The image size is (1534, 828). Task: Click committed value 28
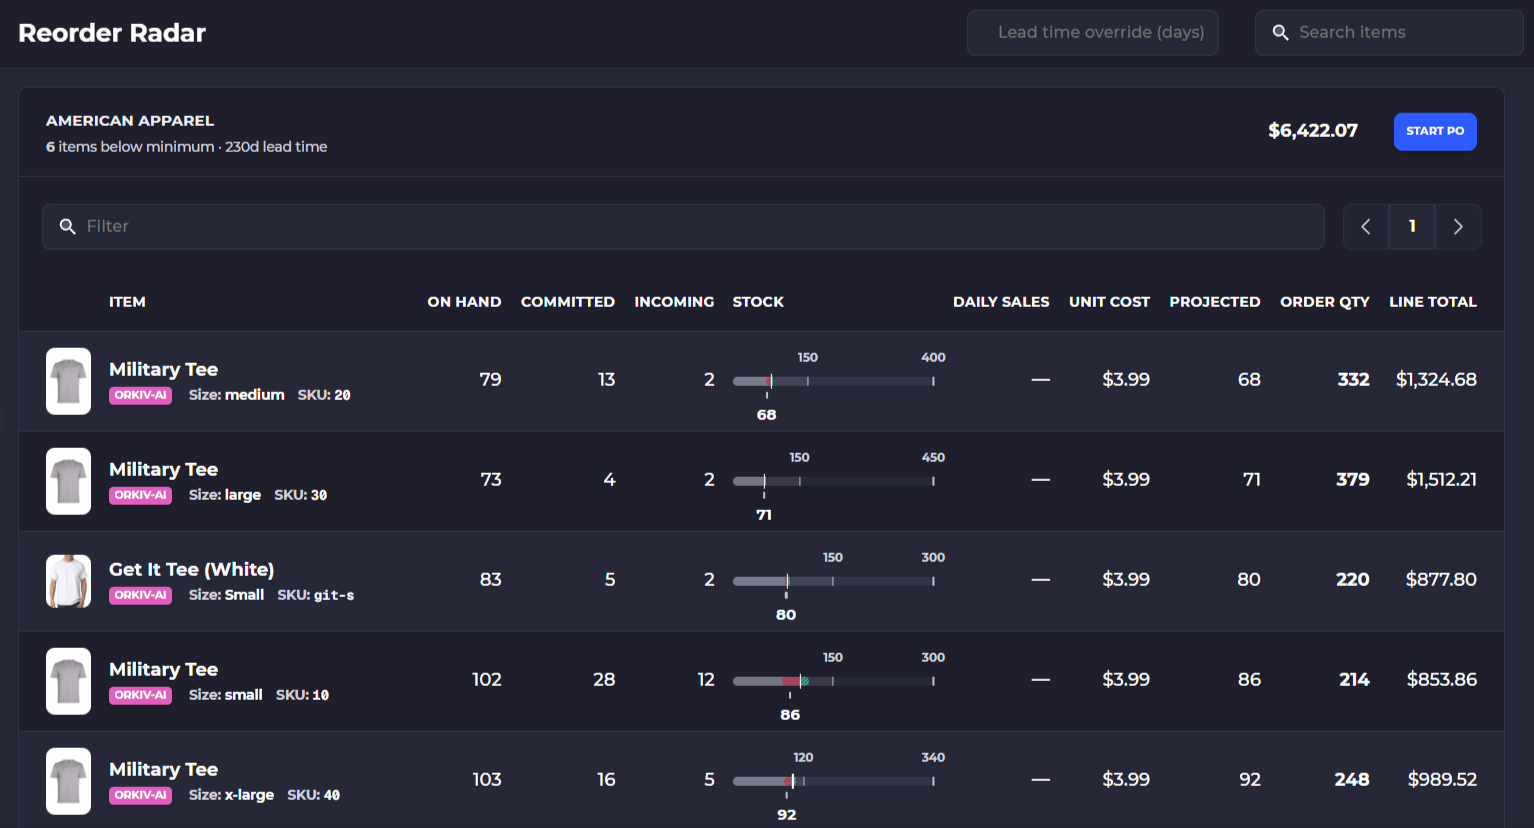point(604,680)
